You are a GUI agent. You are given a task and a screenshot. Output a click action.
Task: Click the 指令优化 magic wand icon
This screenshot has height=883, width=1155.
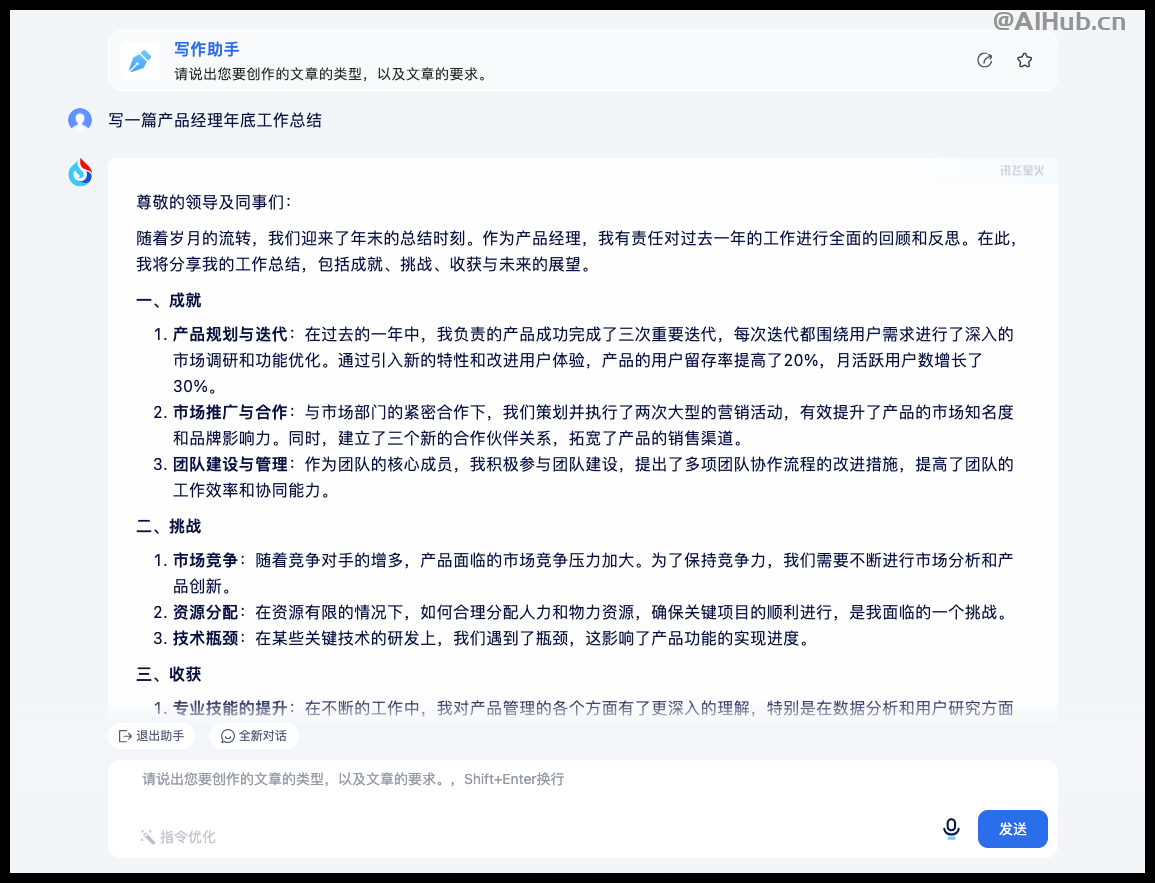tap(147, 837)
